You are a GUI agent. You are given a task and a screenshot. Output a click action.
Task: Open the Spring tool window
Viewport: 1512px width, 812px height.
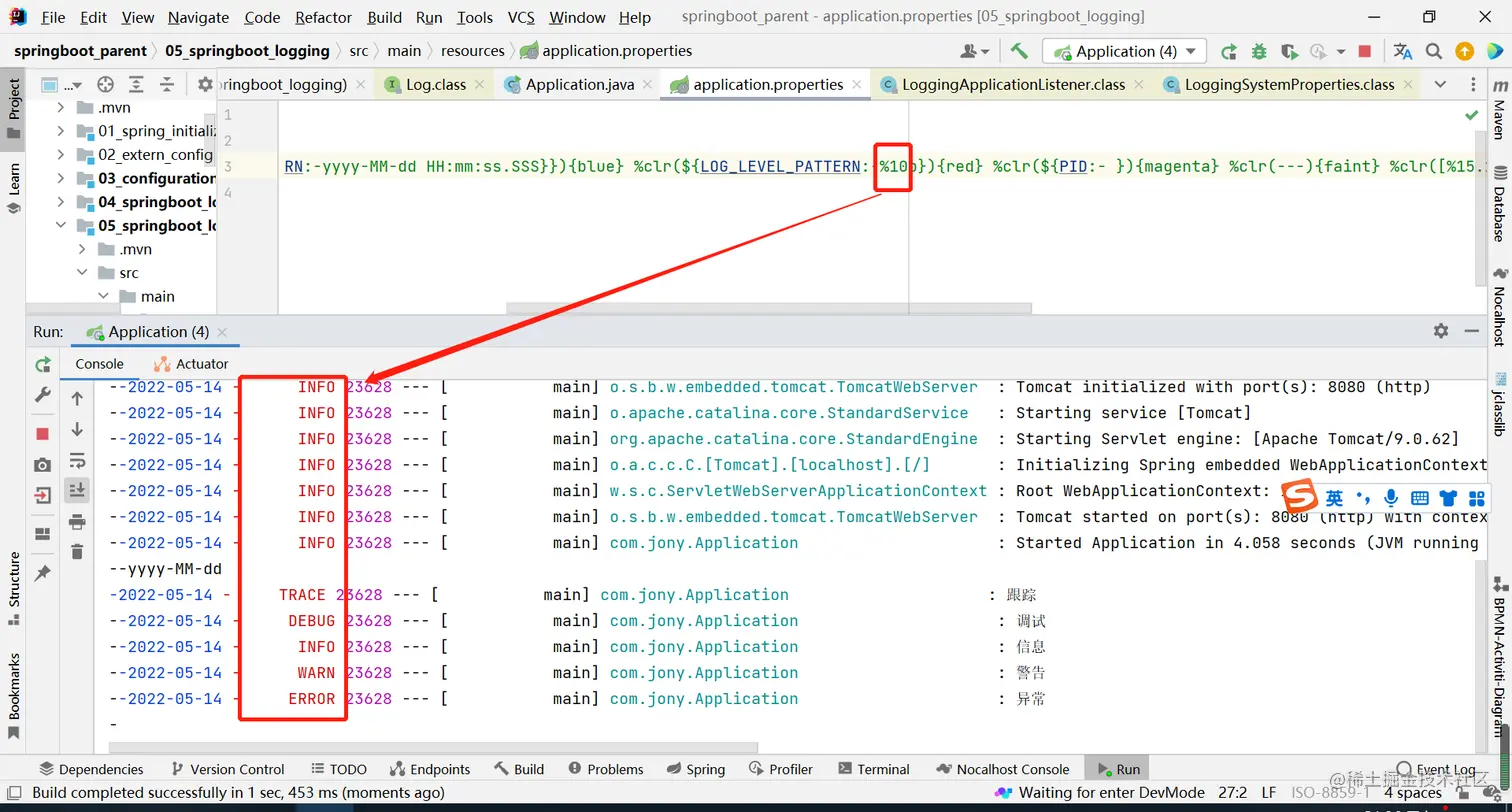coord(695,769)
